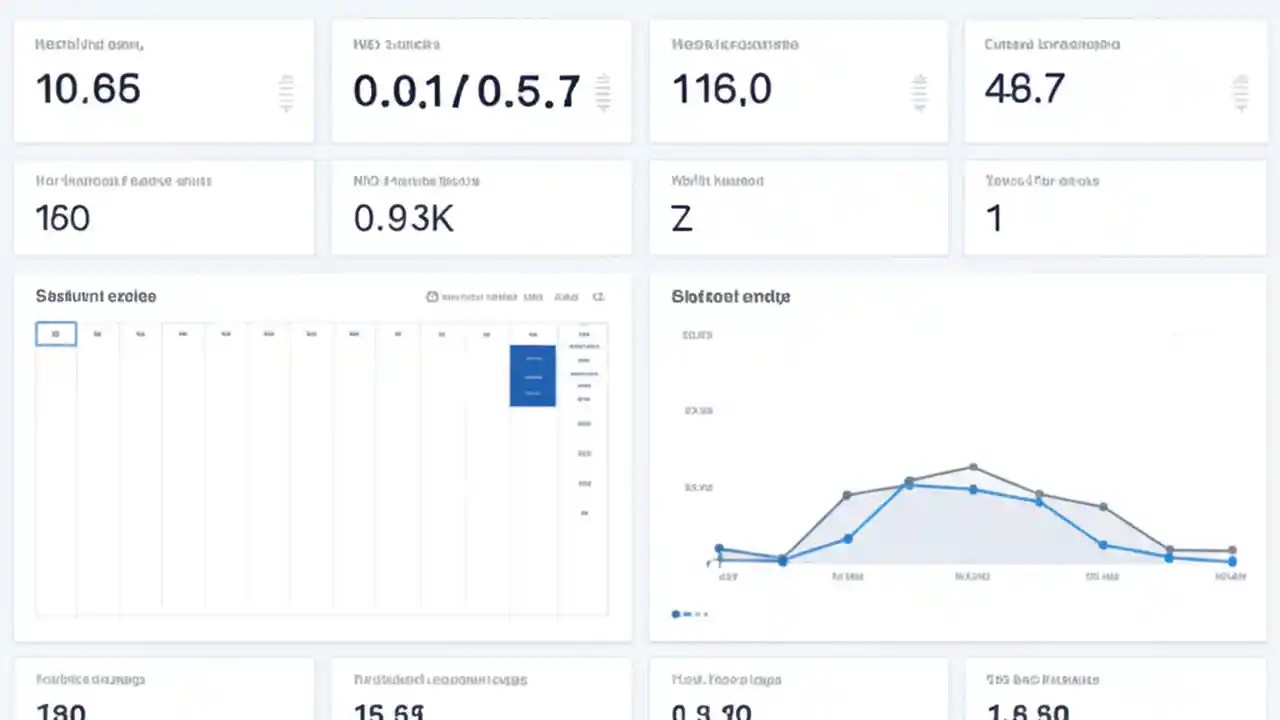This screenshot has height=720, width=1280.
Task: Toggle the blue series in the line chart legend
Action: point(676,614)
